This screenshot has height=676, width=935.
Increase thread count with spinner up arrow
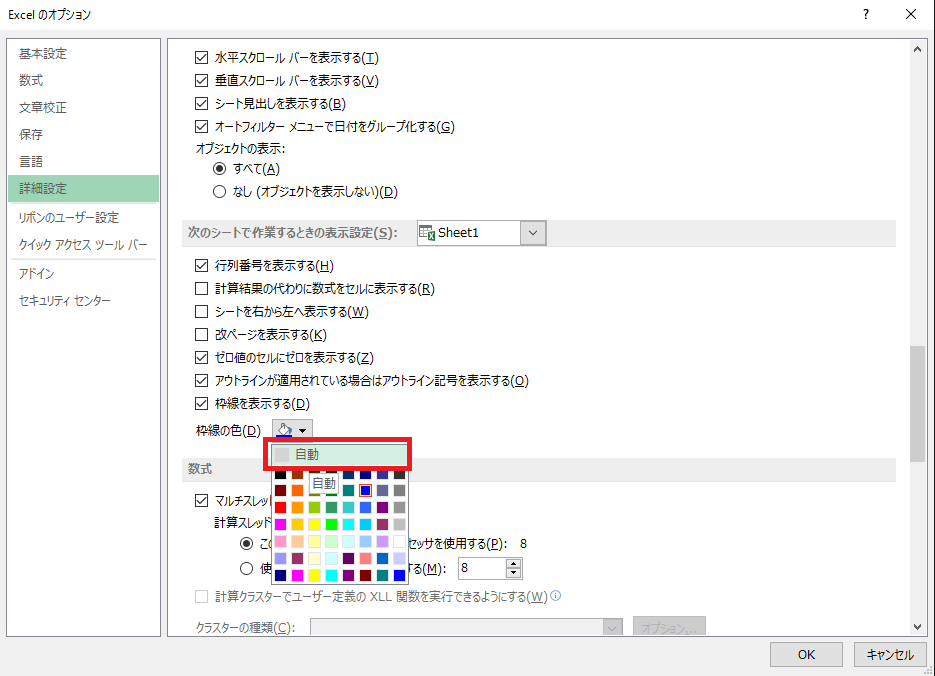pos(514,563)
